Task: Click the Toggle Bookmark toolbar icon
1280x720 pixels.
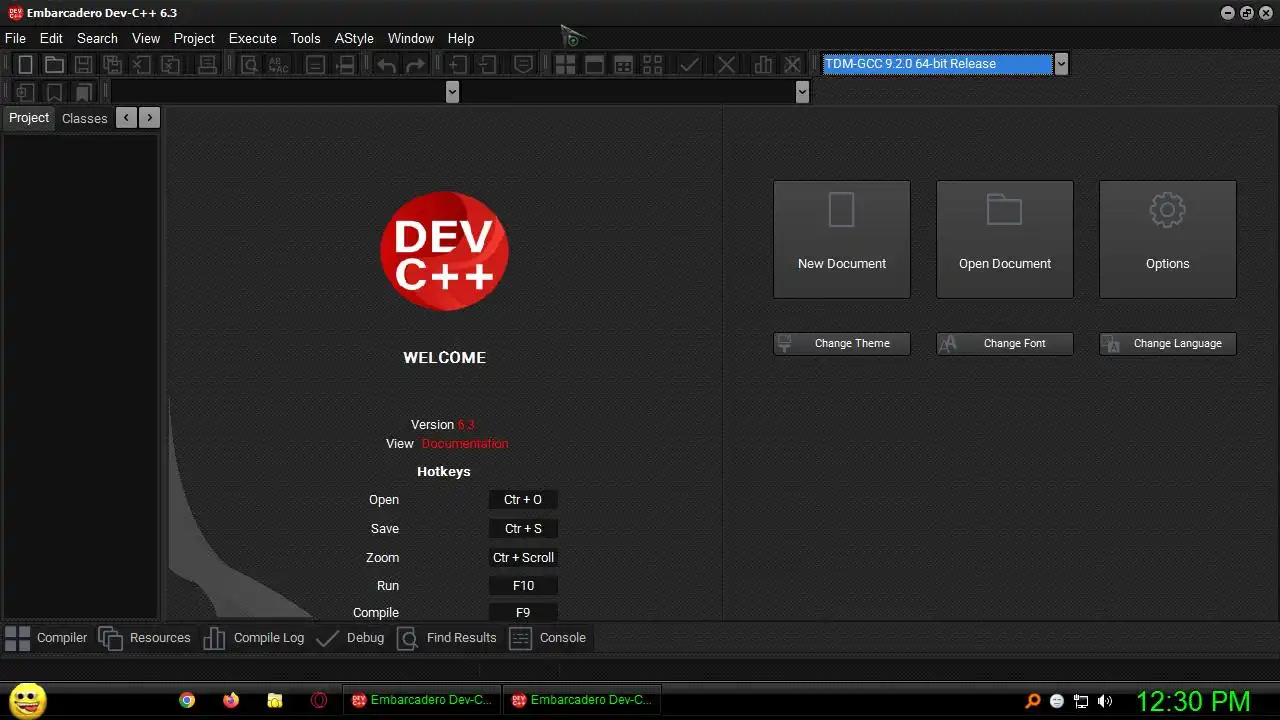Action: pos(54,92)
